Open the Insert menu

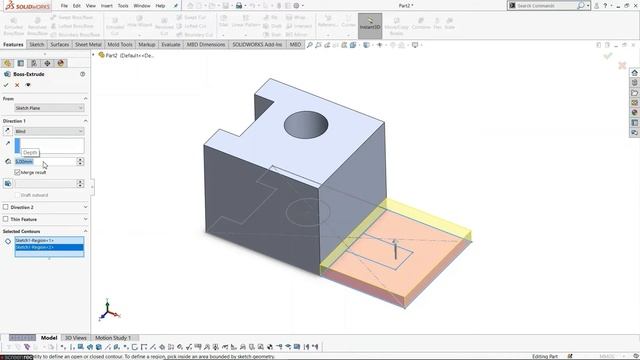click(x=107, y=6)
